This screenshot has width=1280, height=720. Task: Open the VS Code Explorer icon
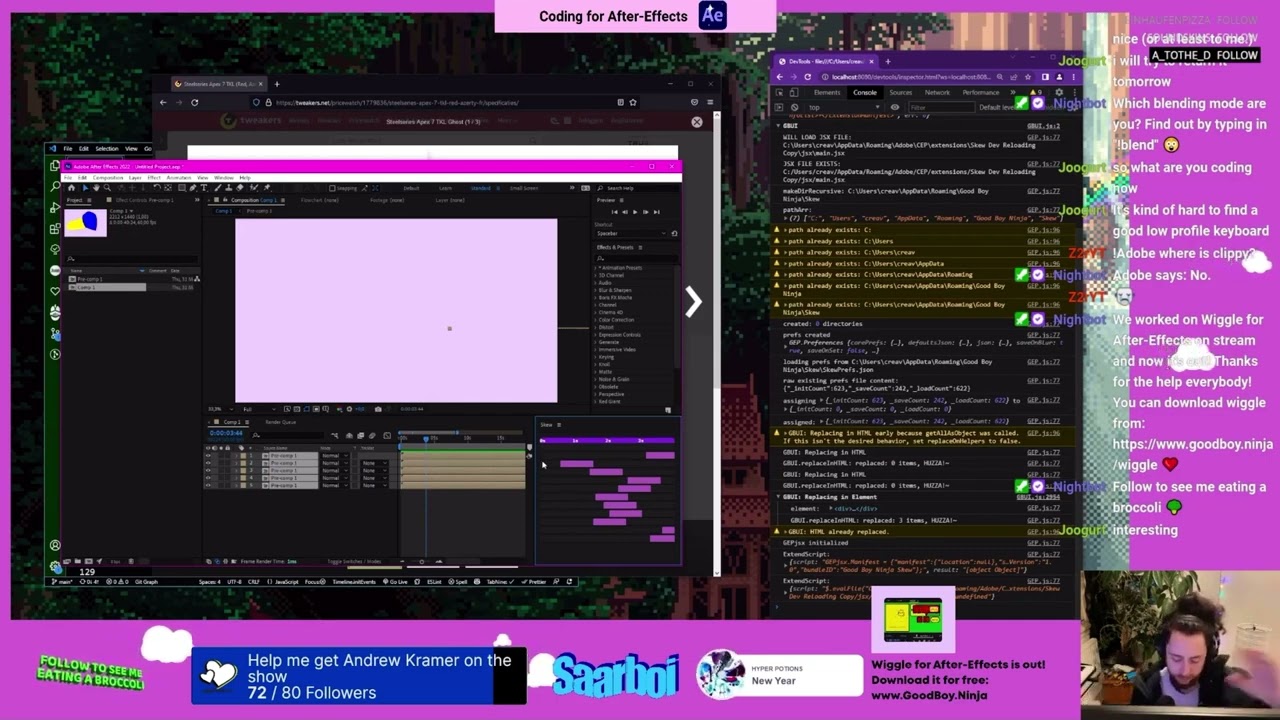(55, 165)
